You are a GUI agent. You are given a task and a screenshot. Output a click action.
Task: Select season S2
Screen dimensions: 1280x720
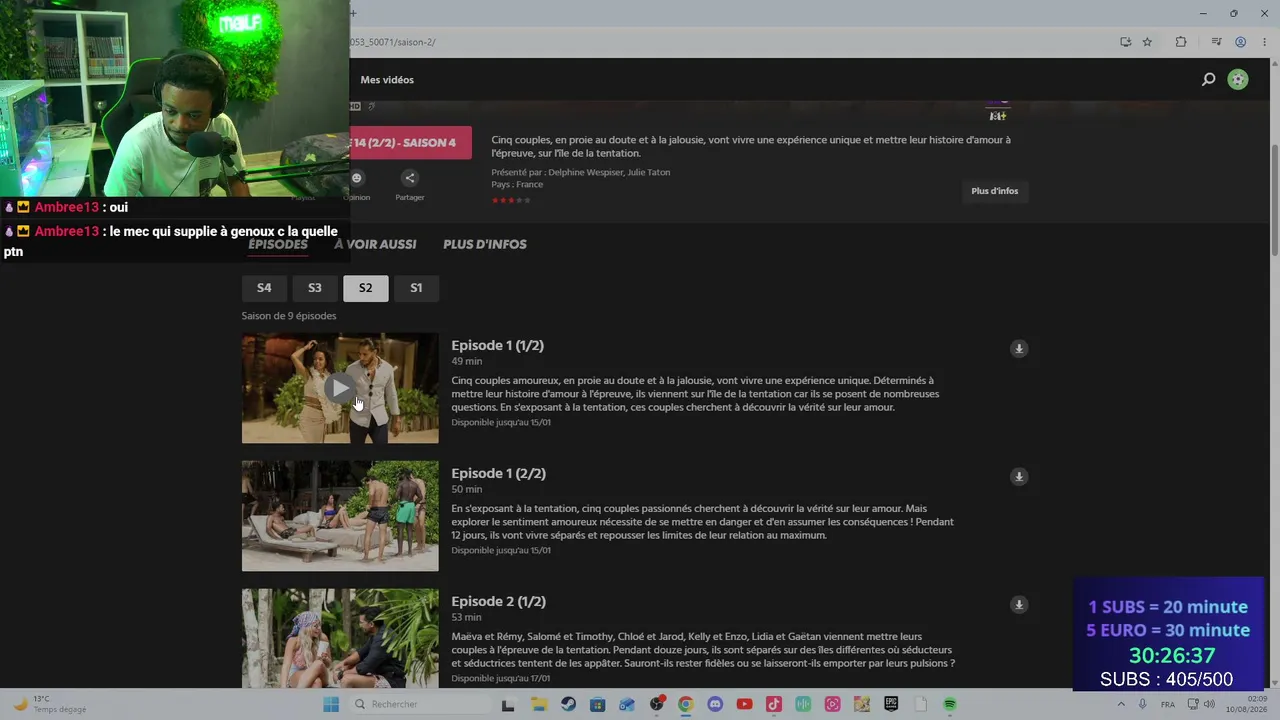(365, 288)
